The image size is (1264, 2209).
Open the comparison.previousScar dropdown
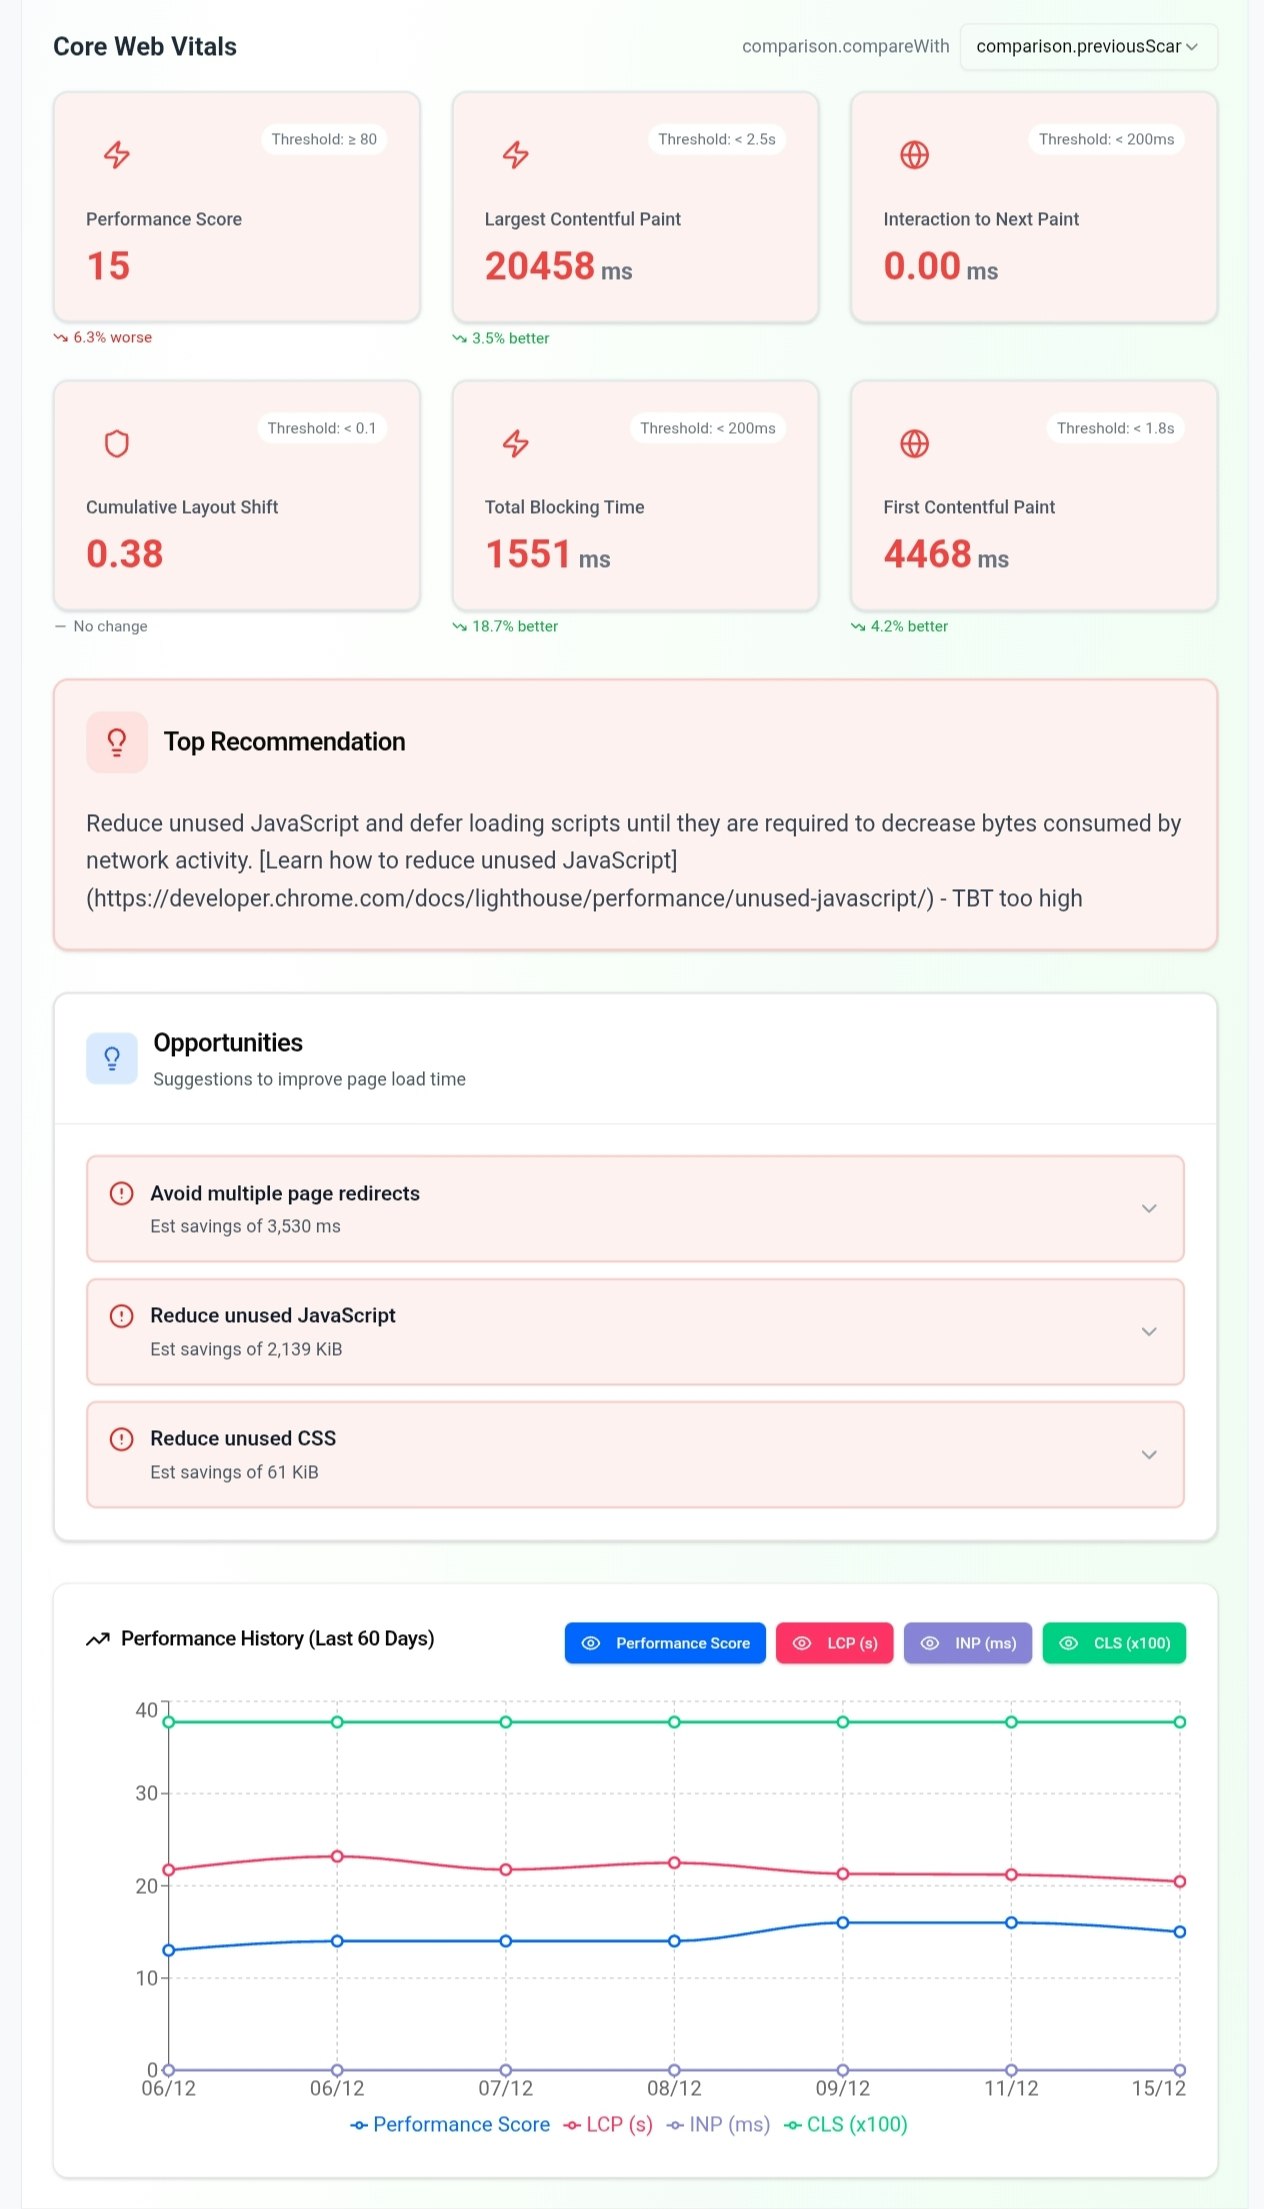tap(1088, 46)
